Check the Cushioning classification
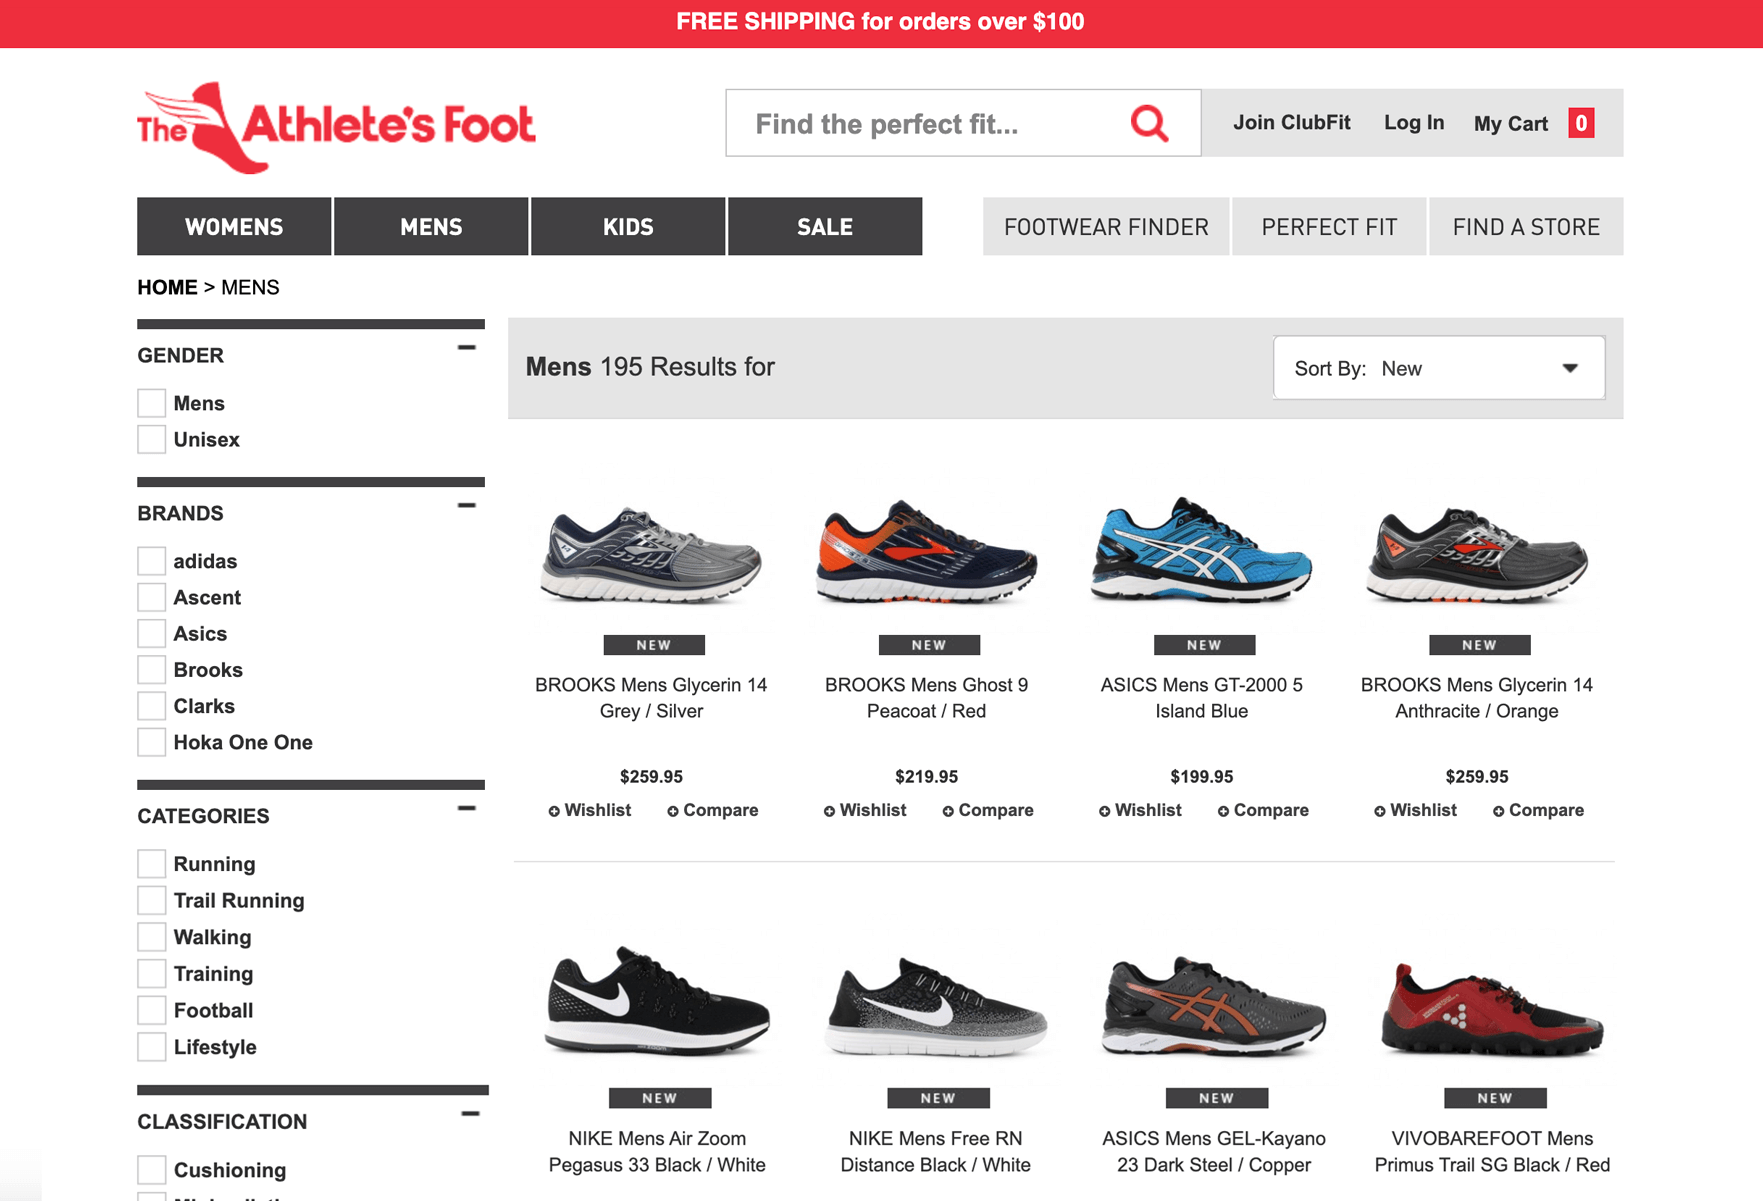The height and width of the screenshot is (1201, 1763). (x=152, y=1170)
